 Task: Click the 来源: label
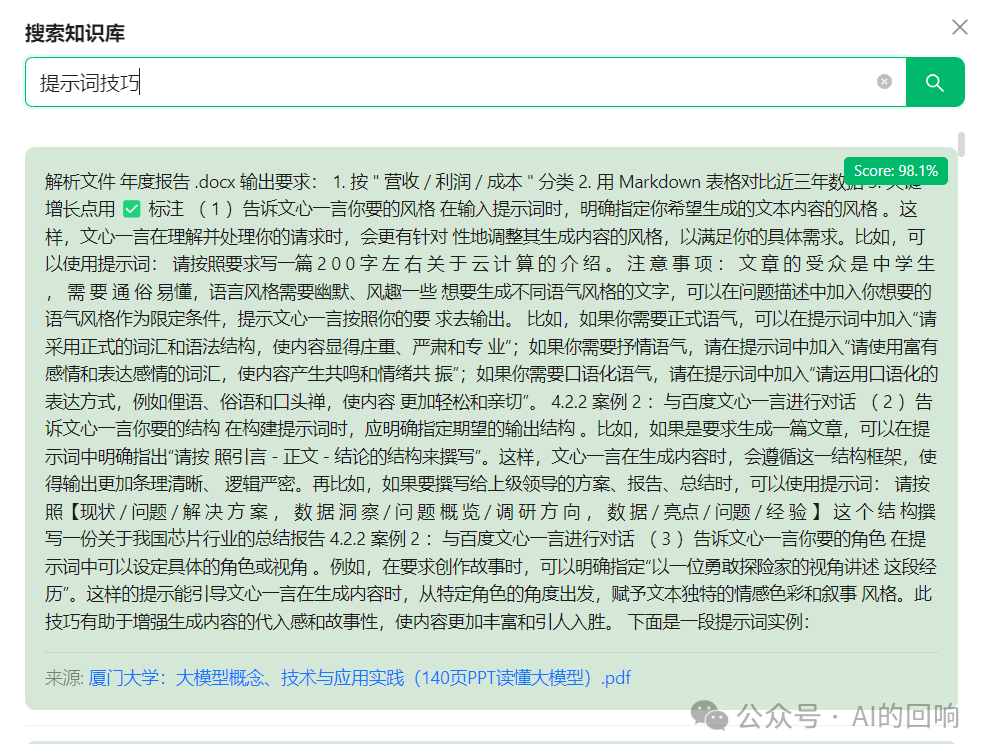pyautogui.click(x=64, y=678)
